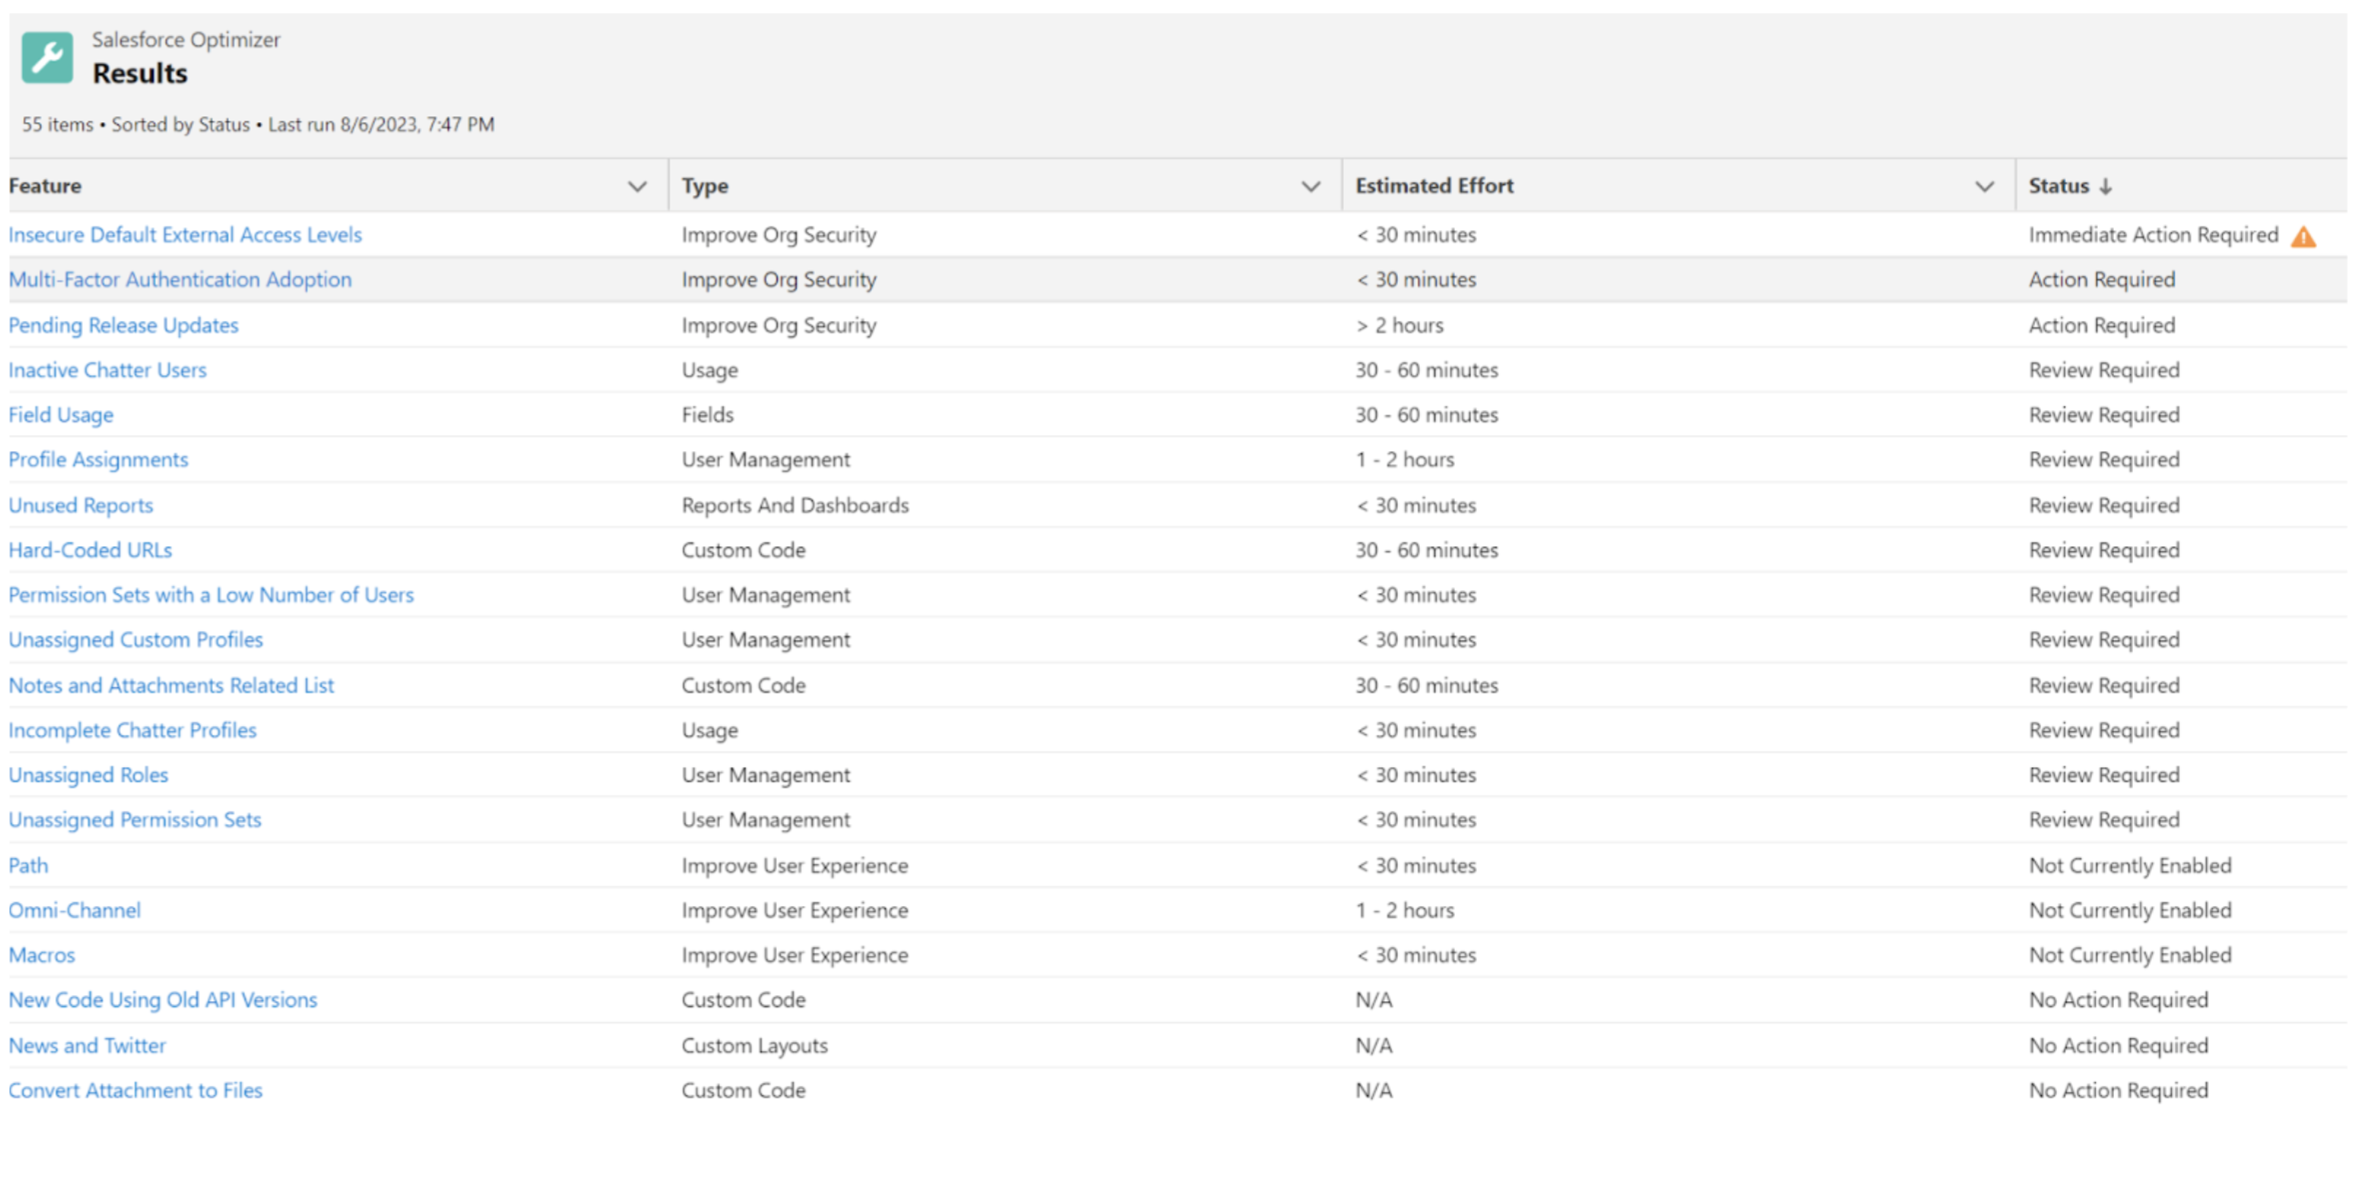Open Hard-Coded URLs link
This screenshot has height=1178, width=2370.
coord(90,550)
